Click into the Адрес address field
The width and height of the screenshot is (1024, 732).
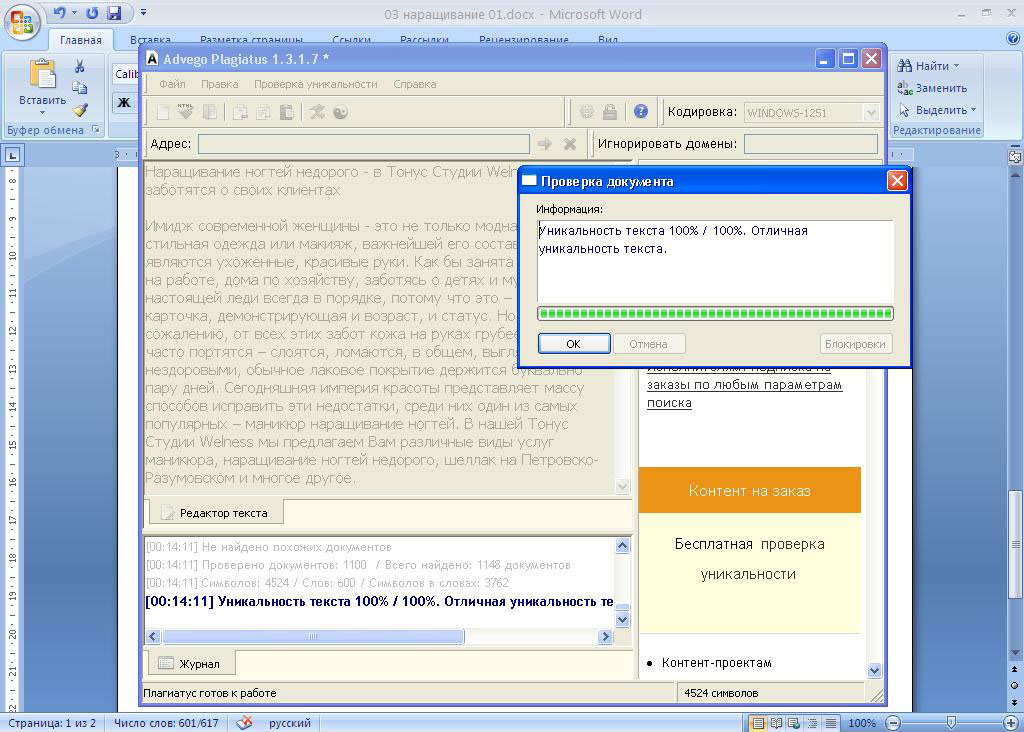(x=364, y=144)
